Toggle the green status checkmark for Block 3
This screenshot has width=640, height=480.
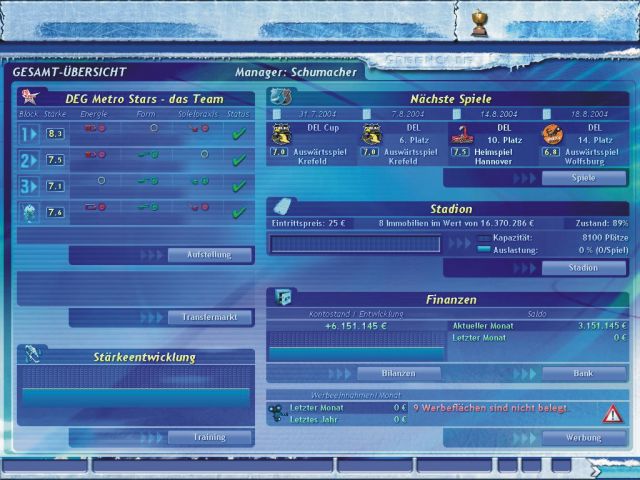[x=237, y=186]
